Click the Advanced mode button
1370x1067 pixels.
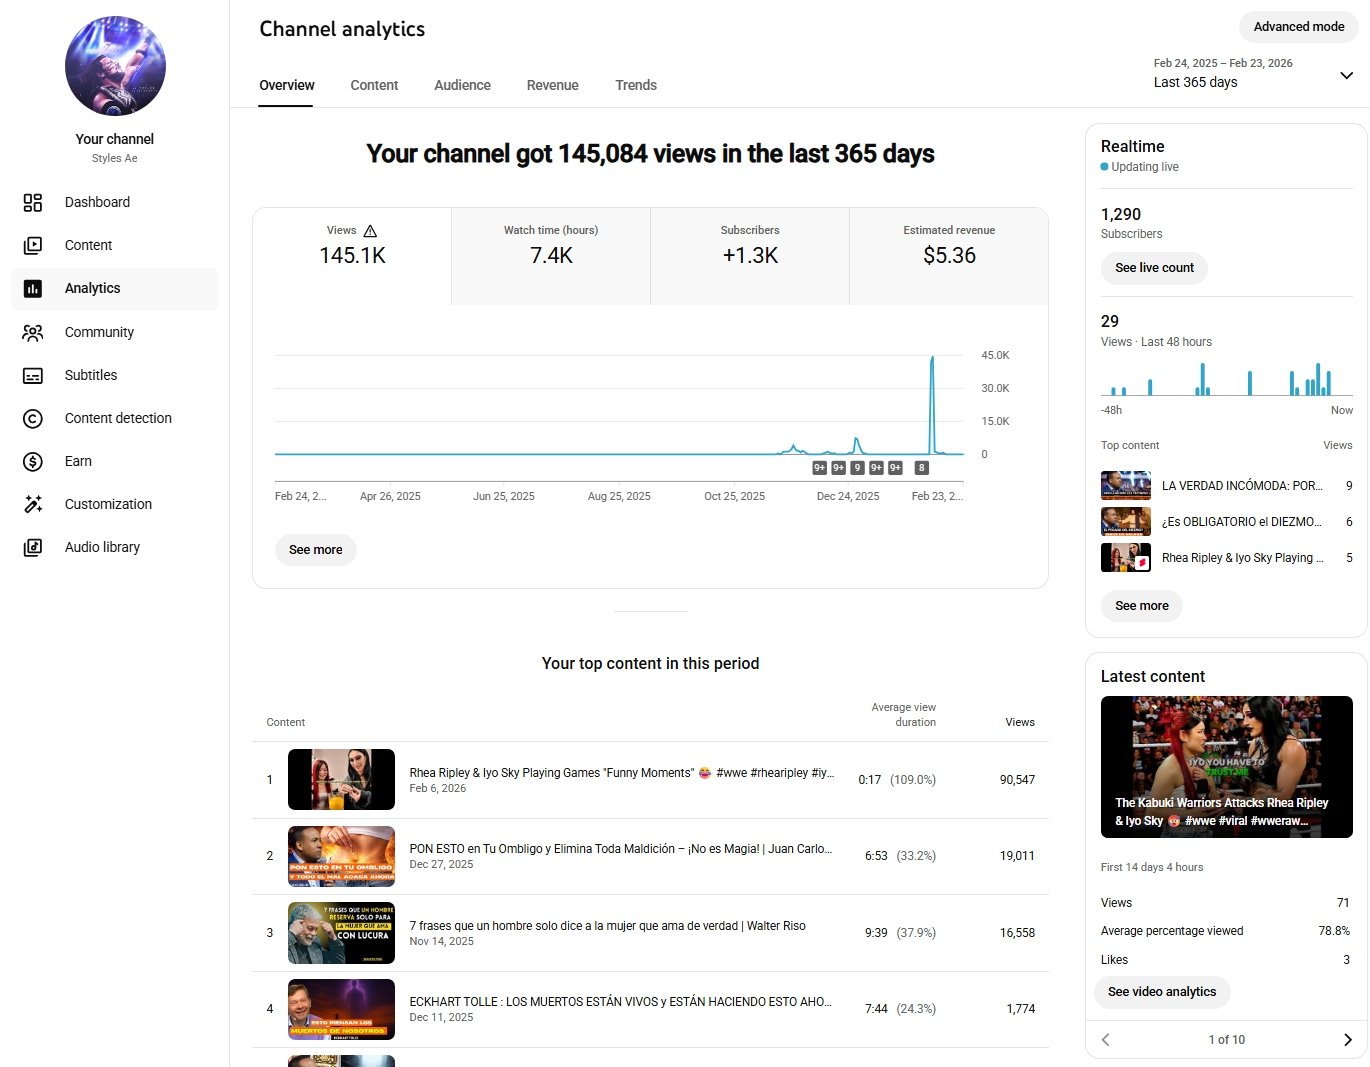1298,27
